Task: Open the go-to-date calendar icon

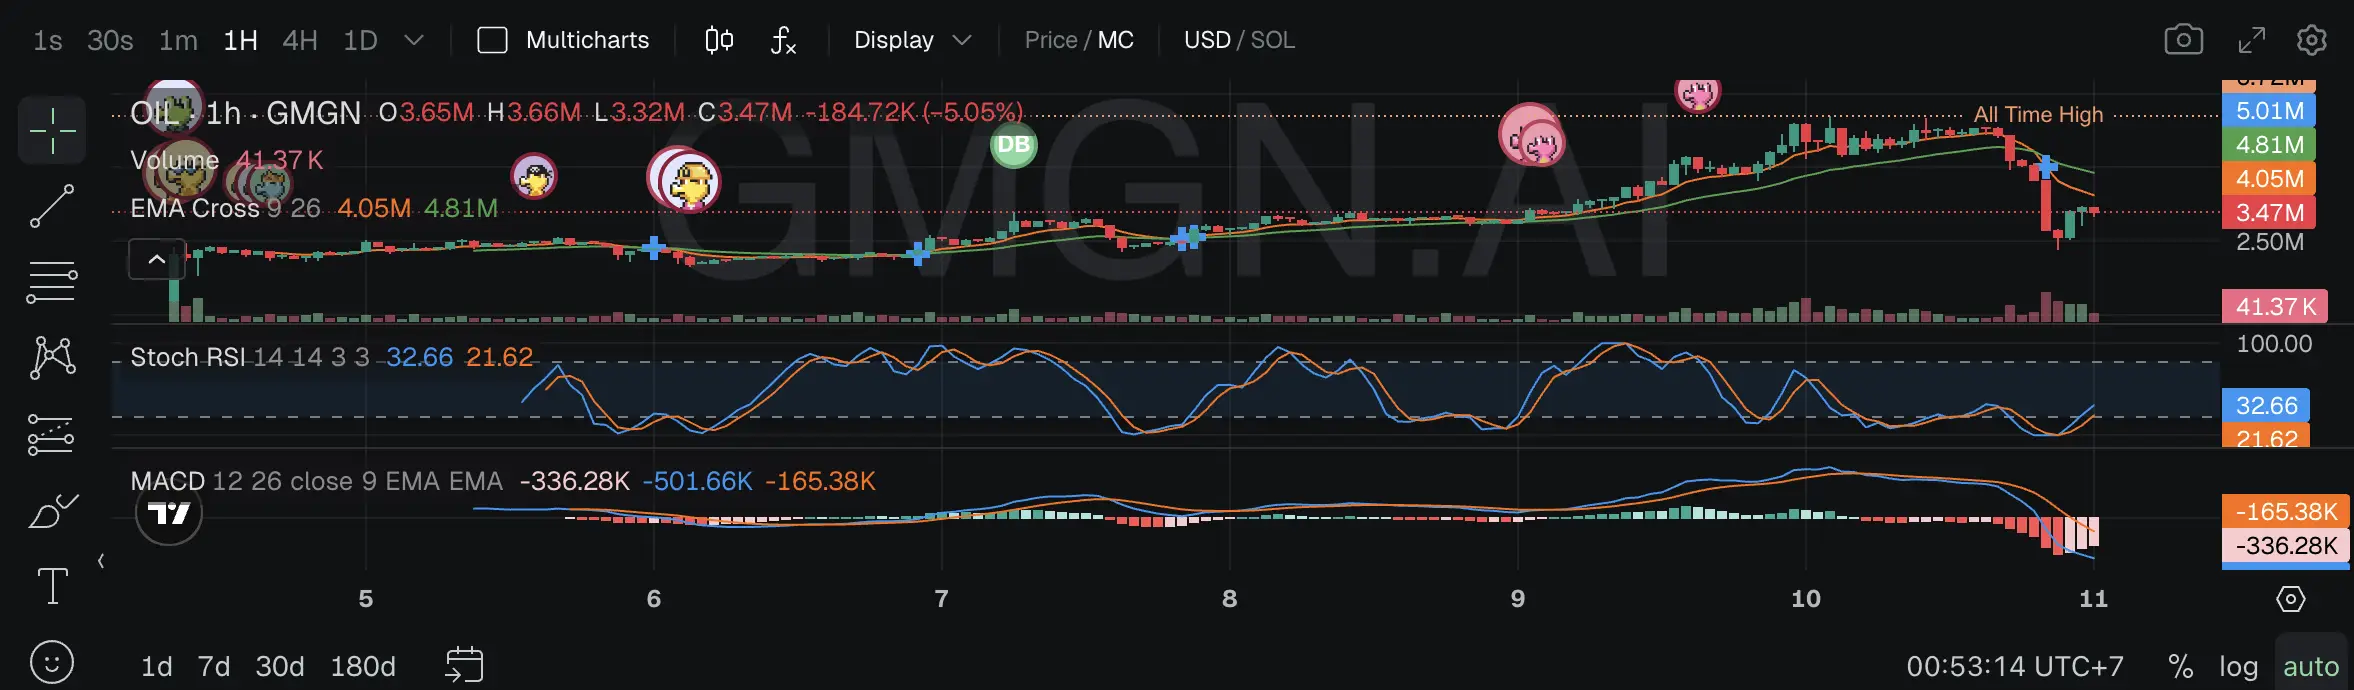Action: coord(464,664)
